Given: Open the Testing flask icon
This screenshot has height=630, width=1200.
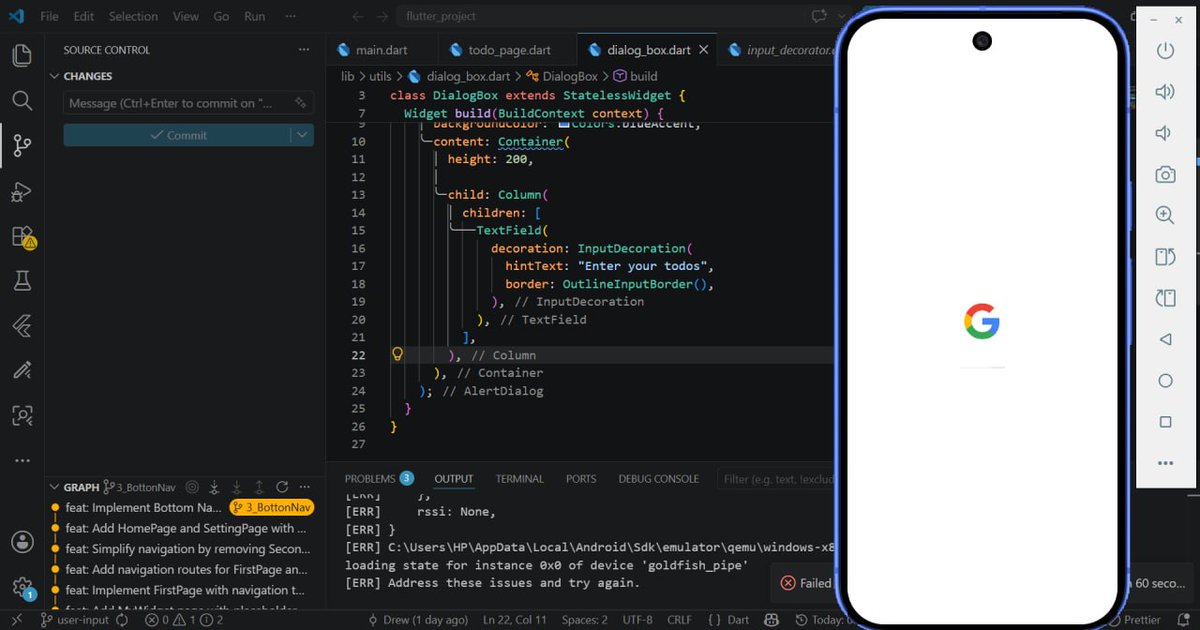Looking at the screenshot, I should click(x=22, y=282).
